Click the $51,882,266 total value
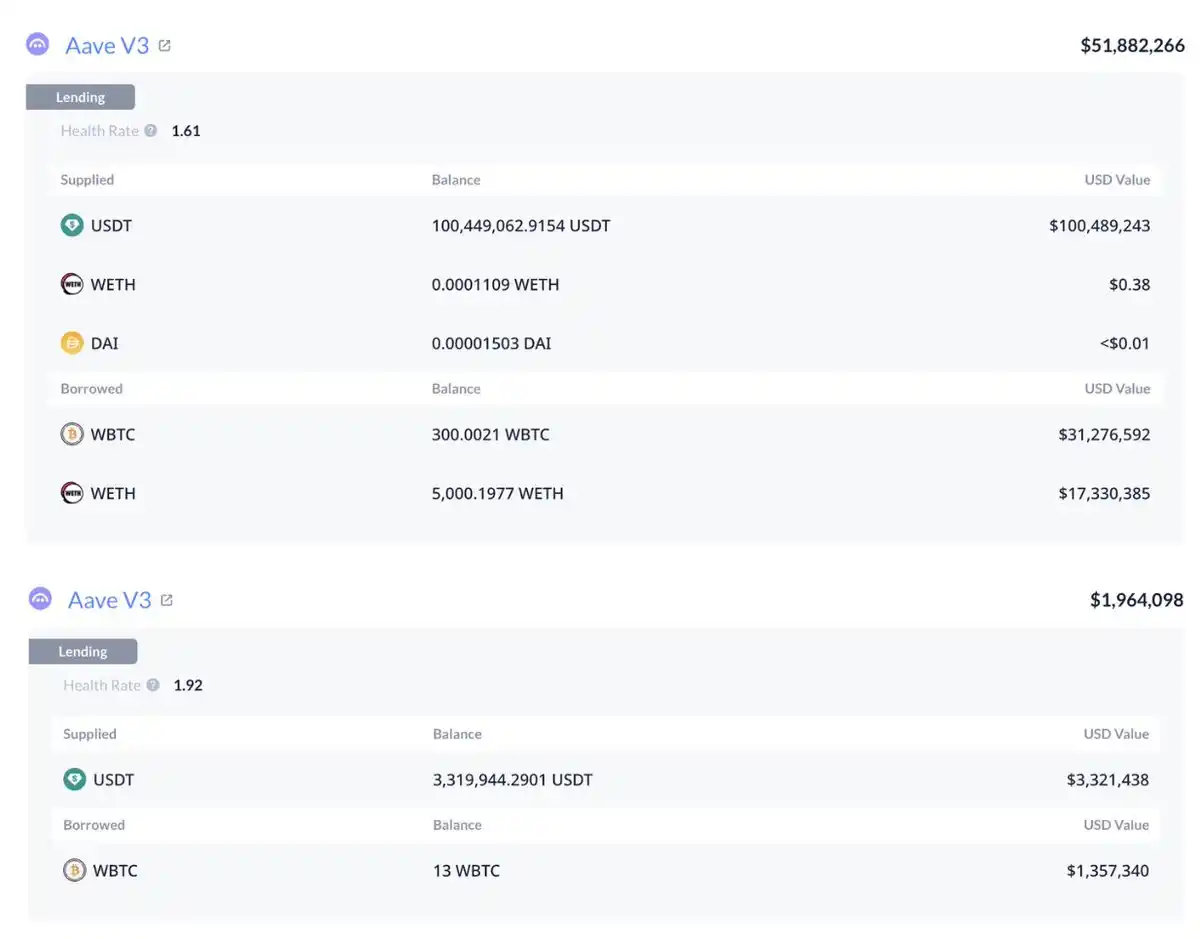The height and width of the screenshot is (939, 1200). point(1132,45)
